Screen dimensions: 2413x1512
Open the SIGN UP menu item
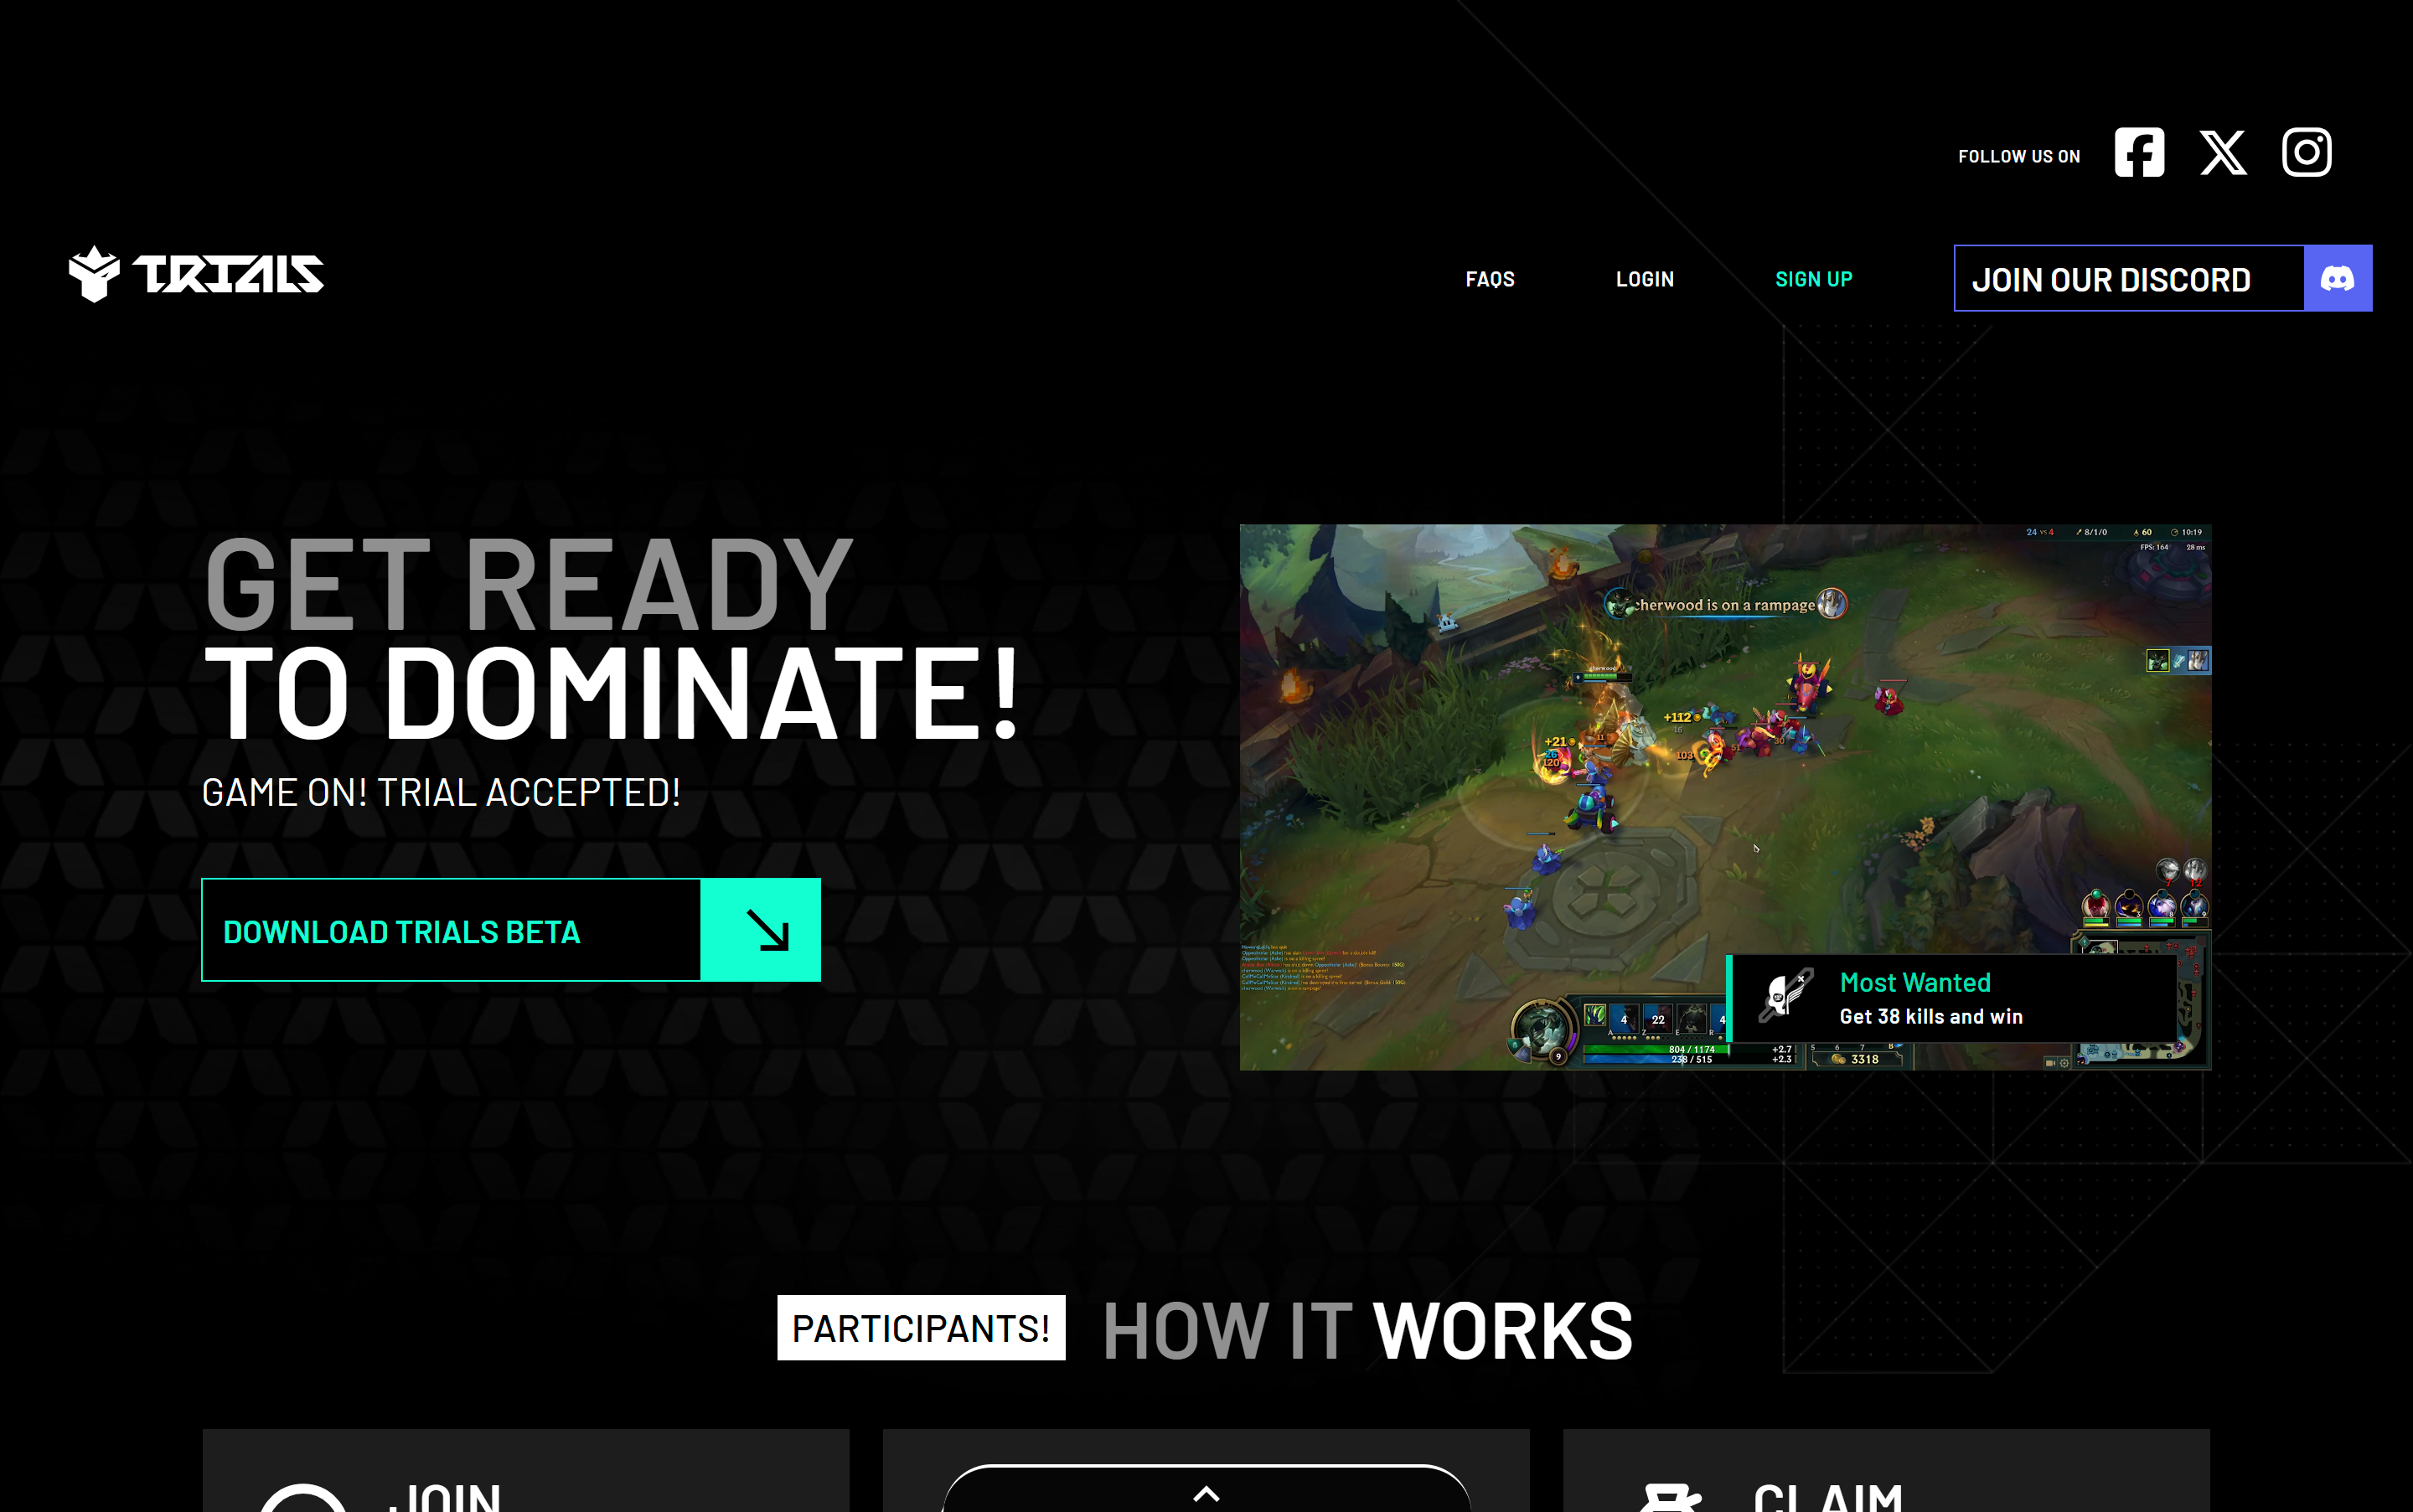pyautogui.click(x=1814, y=279)
